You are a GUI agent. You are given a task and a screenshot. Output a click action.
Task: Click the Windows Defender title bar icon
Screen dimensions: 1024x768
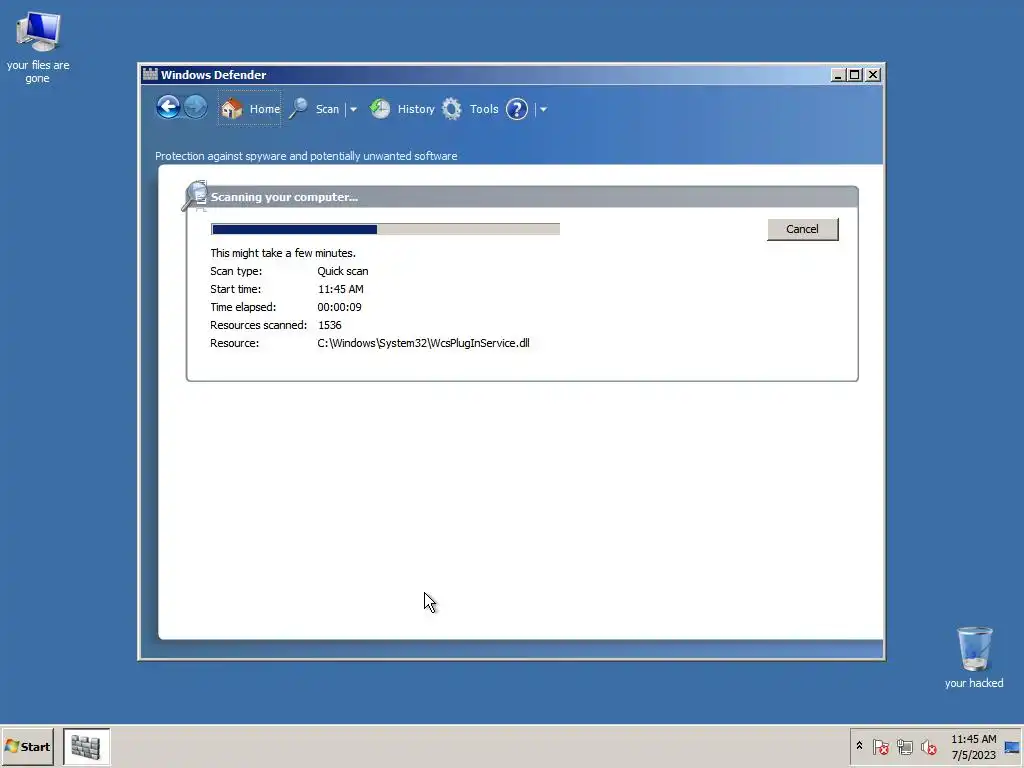click(x=150, y=74)
